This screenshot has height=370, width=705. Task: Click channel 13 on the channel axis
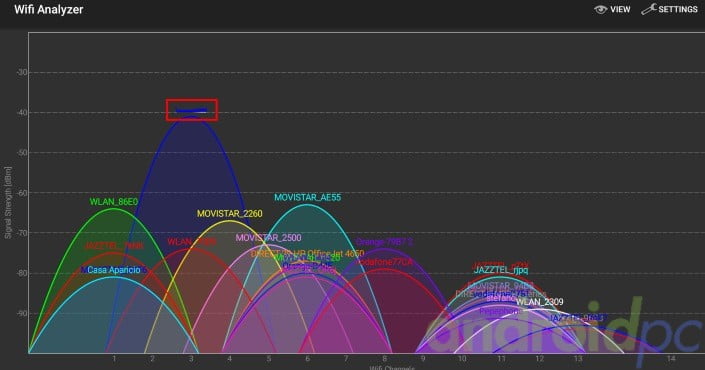(578, 359)
